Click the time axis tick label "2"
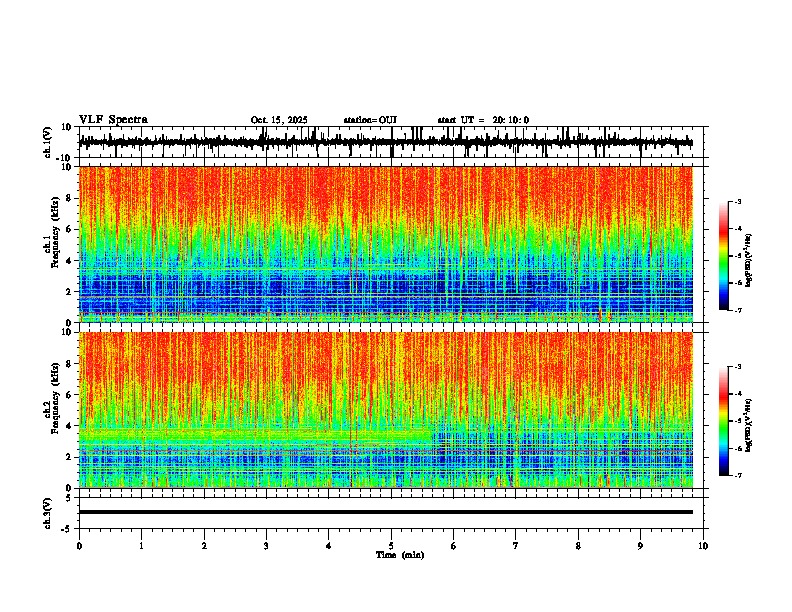The width and height of the screenshot is (792, 612). (204, 545)
